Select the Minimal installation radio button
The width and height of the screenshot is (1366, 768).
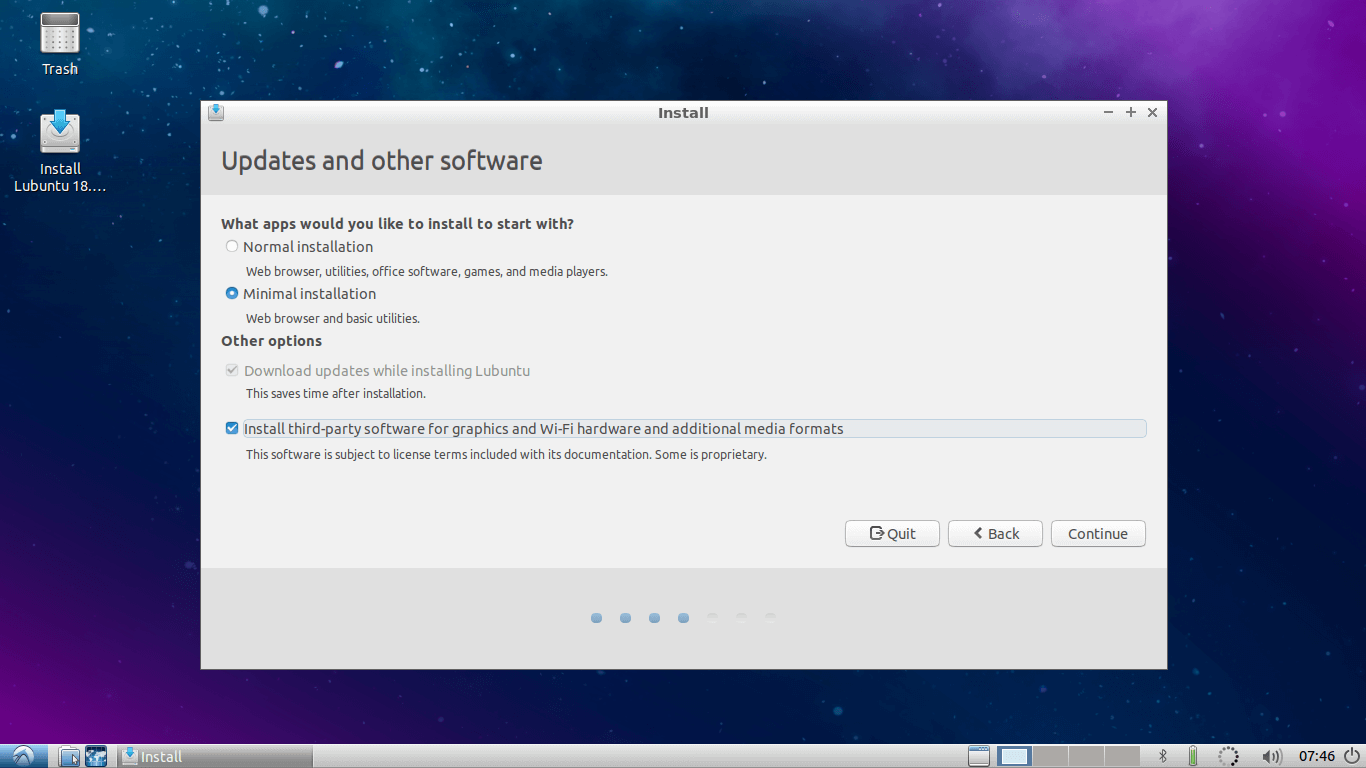pos(232,294)
